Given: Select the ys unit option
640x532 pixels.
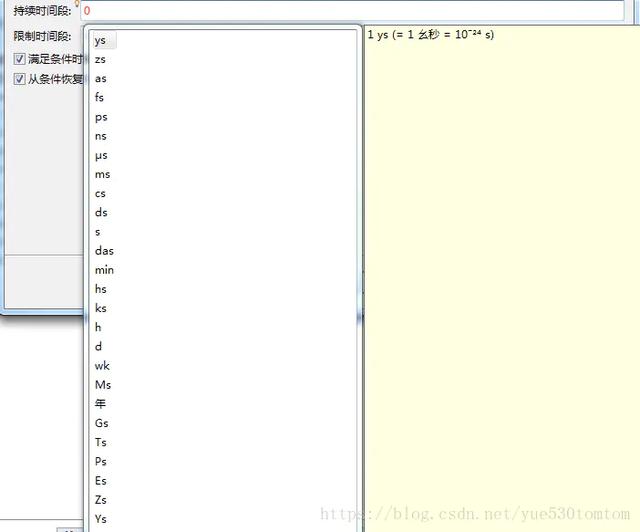Looking at the screenshot, I should click(x=100, y=40).
